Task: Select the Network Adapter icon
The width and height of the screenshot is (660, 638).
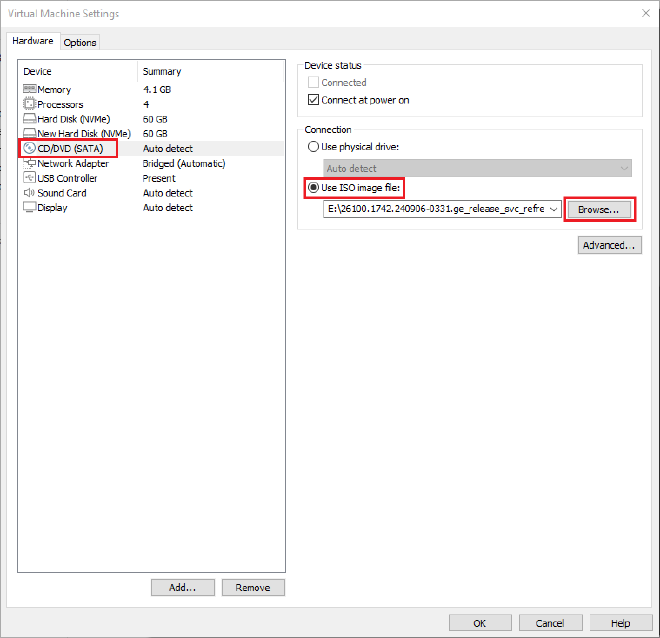Action: click(x=29, y=163)
